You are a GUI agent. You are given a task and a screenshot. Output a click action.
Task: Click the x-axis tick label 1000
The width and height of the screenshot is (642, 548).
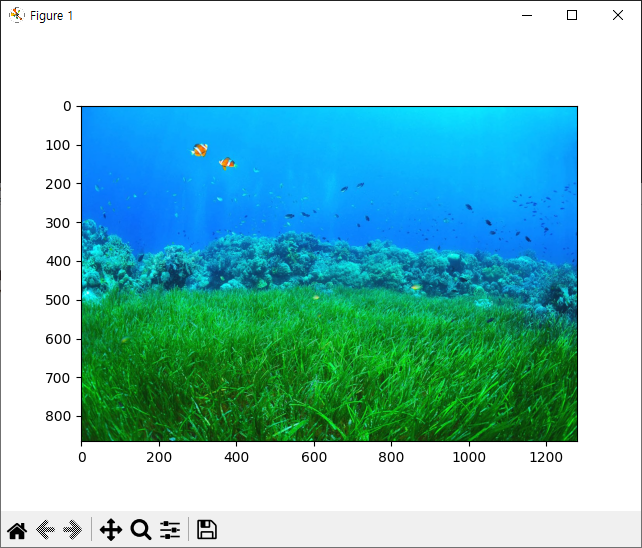(x=469, y=457)
